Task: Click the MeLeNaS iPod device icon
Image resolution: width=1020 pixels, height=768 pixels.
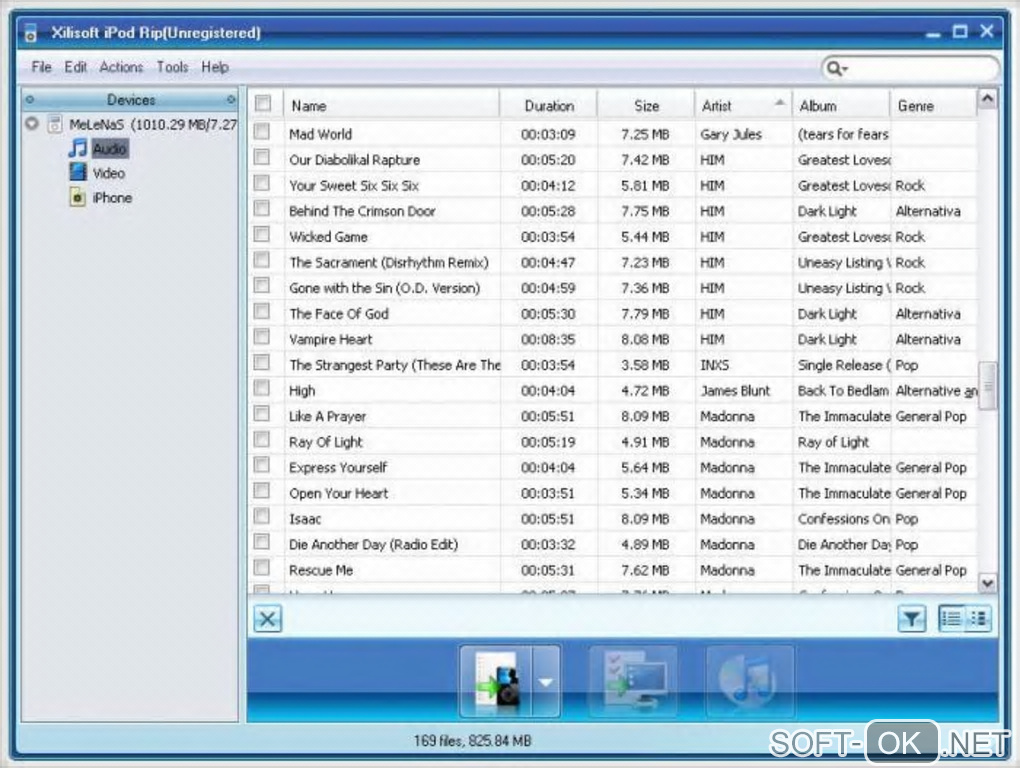Action: tap(55, 124)
